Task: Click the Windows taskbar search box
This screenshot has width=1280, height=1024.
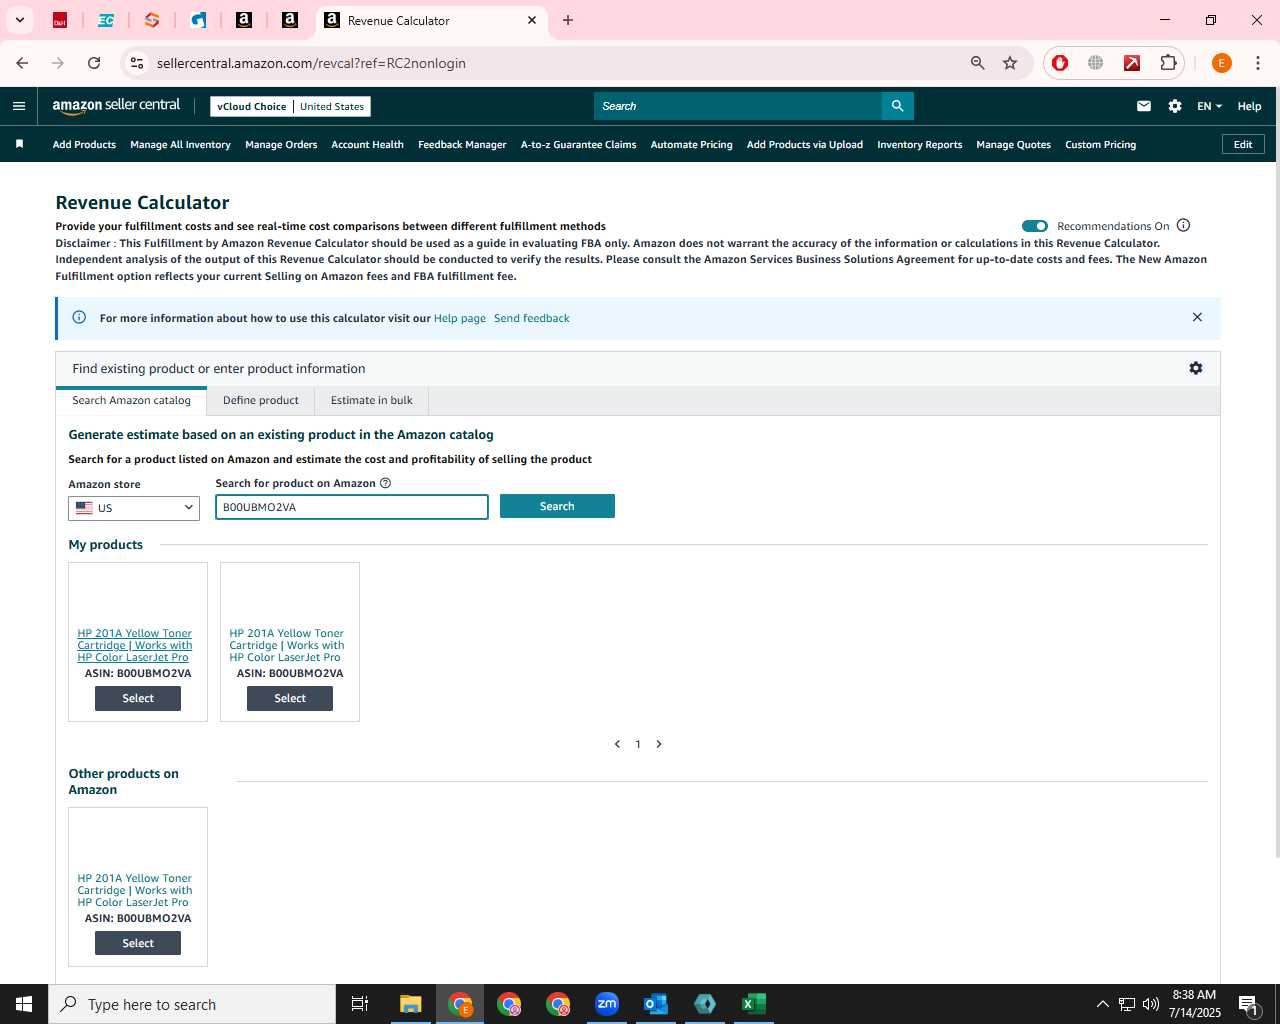Action: click(192, 1004)
